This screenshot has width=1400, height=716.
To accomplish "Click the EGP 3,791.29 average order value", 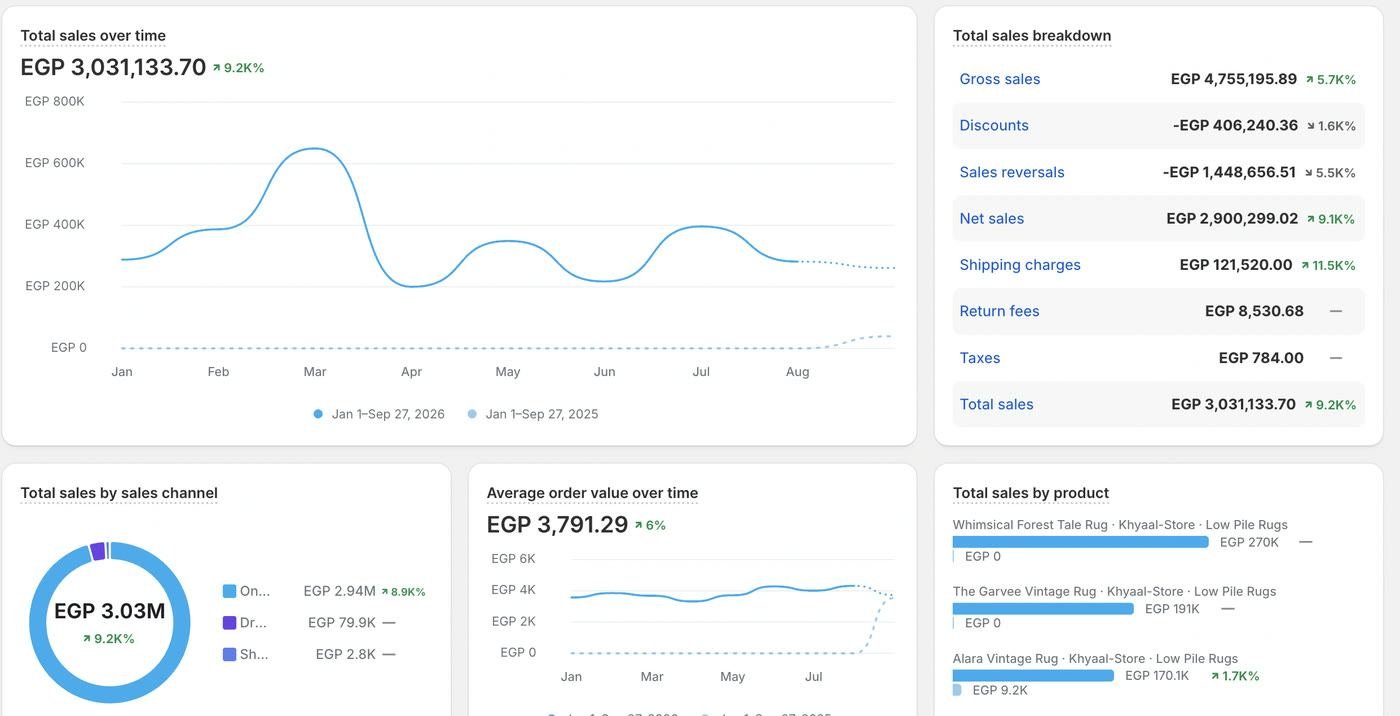I will (557, 524).
